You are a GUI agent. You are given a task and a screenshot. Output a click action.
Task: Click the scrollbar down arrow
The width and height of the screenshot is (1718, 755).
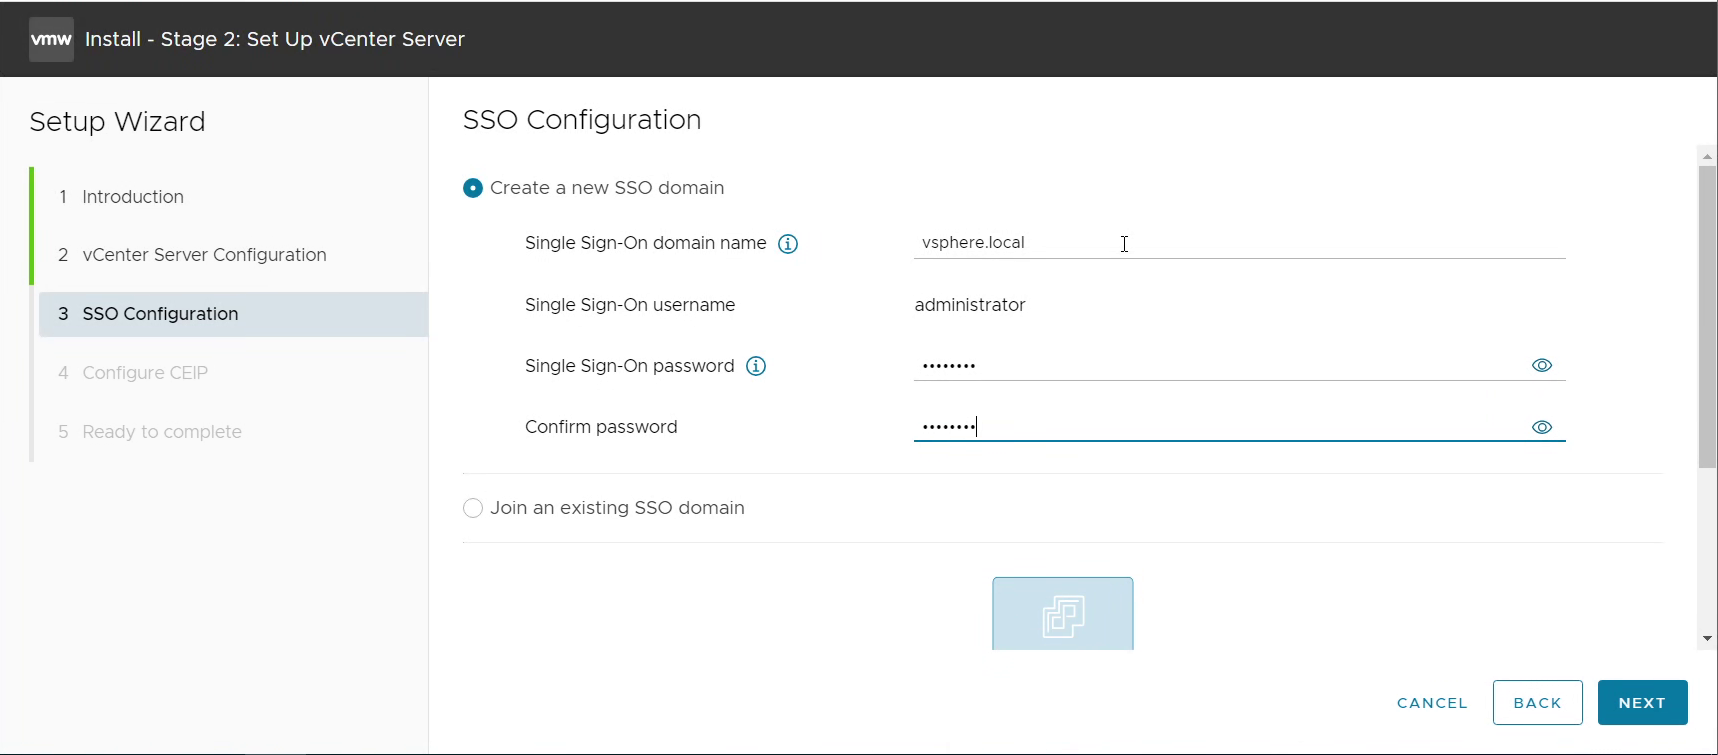coord(1707,639)
